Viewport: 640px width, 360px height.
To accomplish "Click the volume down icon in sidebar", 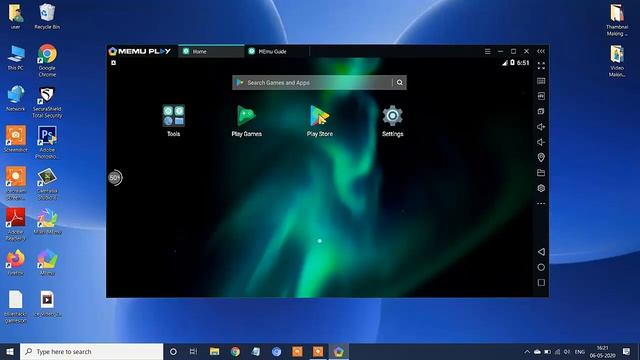I will tap(541, 142).
